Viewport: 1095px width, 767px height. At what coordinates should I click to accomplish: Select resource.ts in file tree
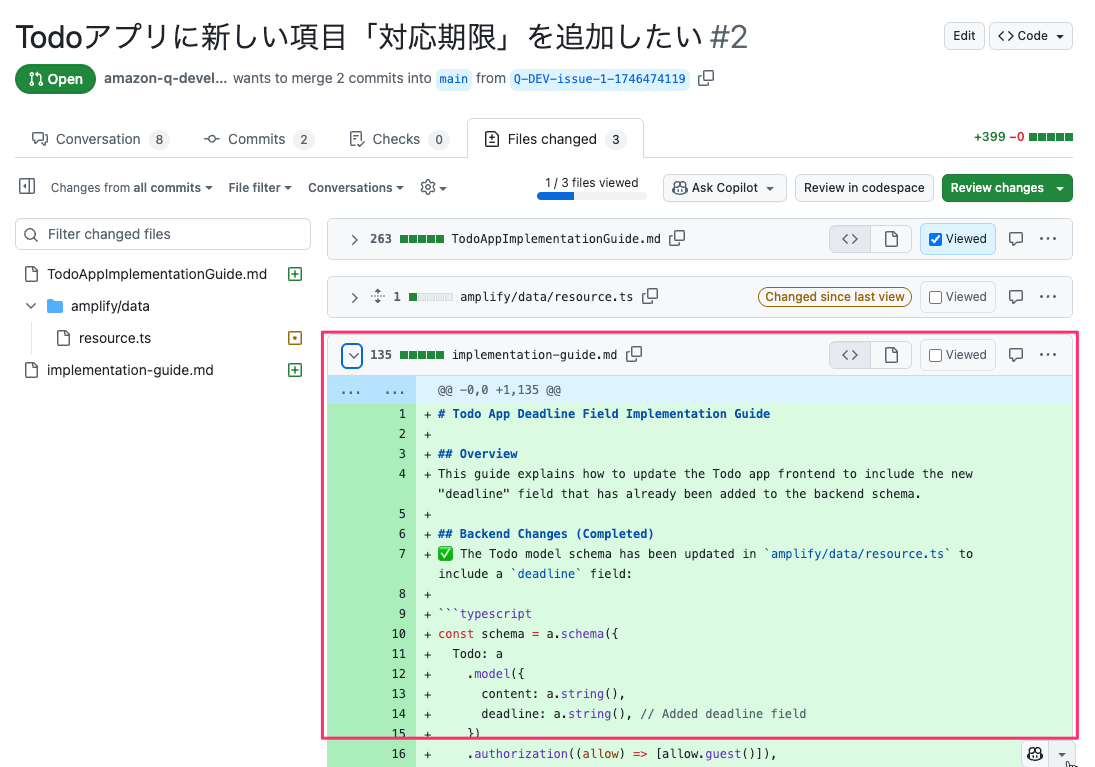pos(115,338)
